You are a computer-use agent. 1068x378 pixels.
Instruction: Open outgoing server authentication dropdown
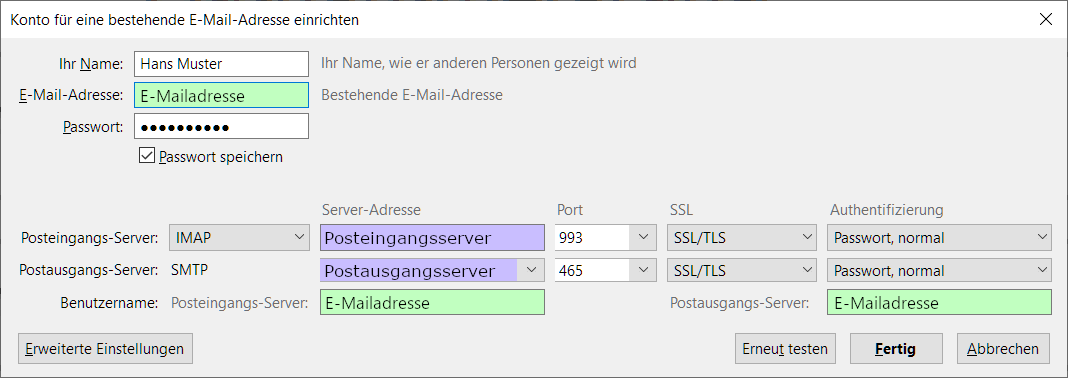coord(939,270)
